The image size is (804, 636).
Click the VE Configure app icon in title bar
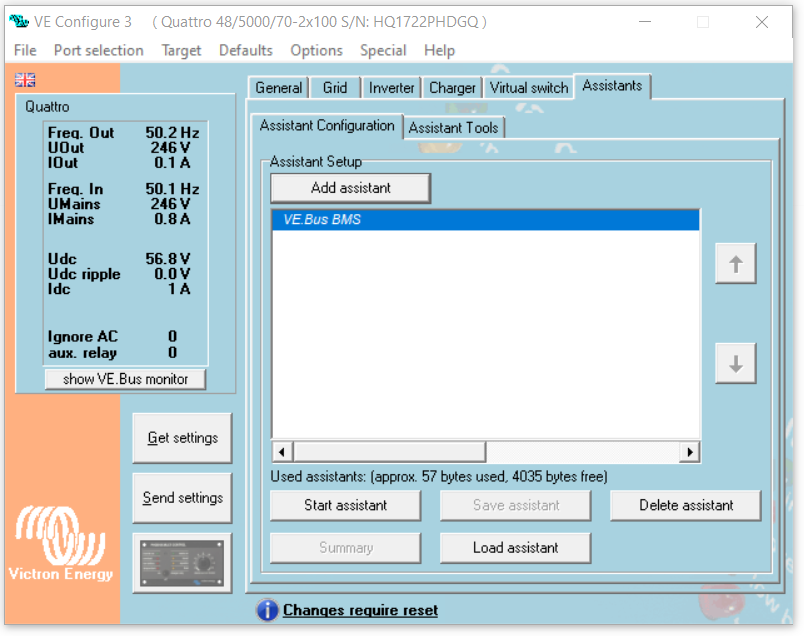19,22
